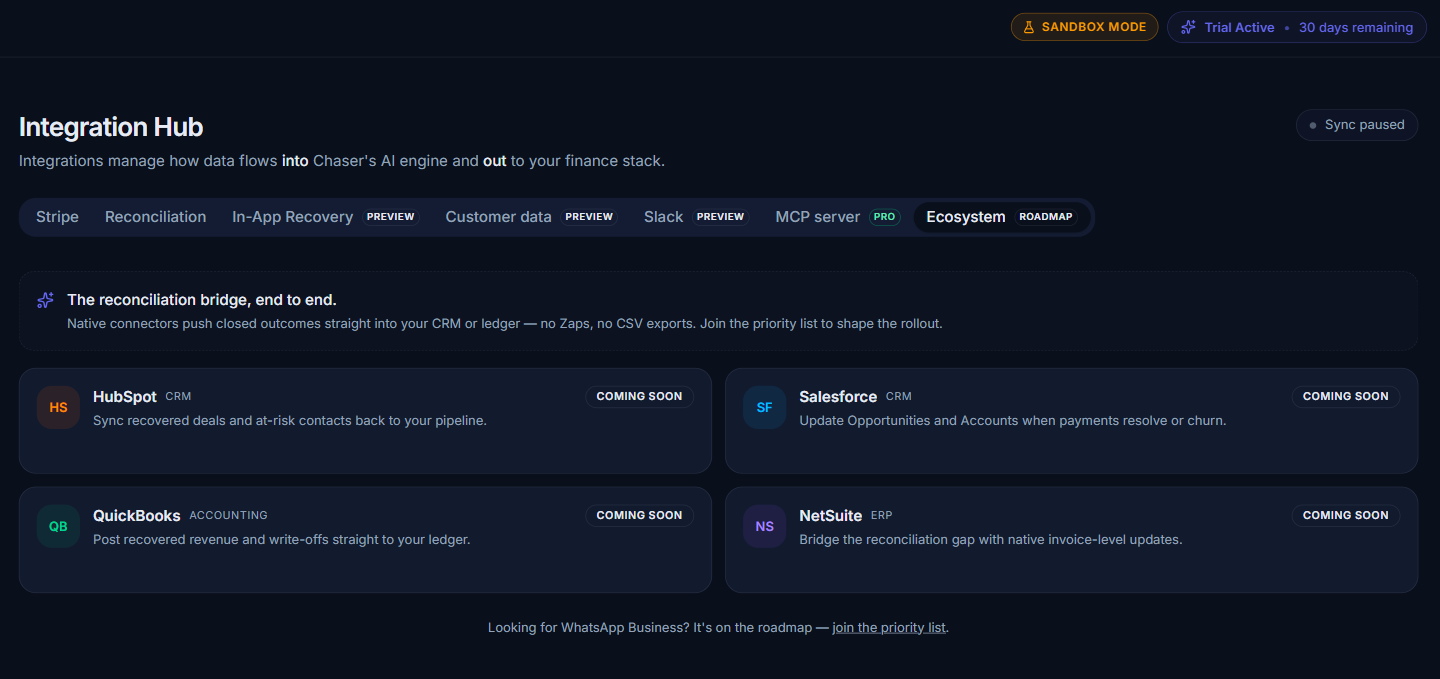Open the Stripe tab
Image resolution: width=1440 pixels, height=679 pixels.
coord(57,217)
